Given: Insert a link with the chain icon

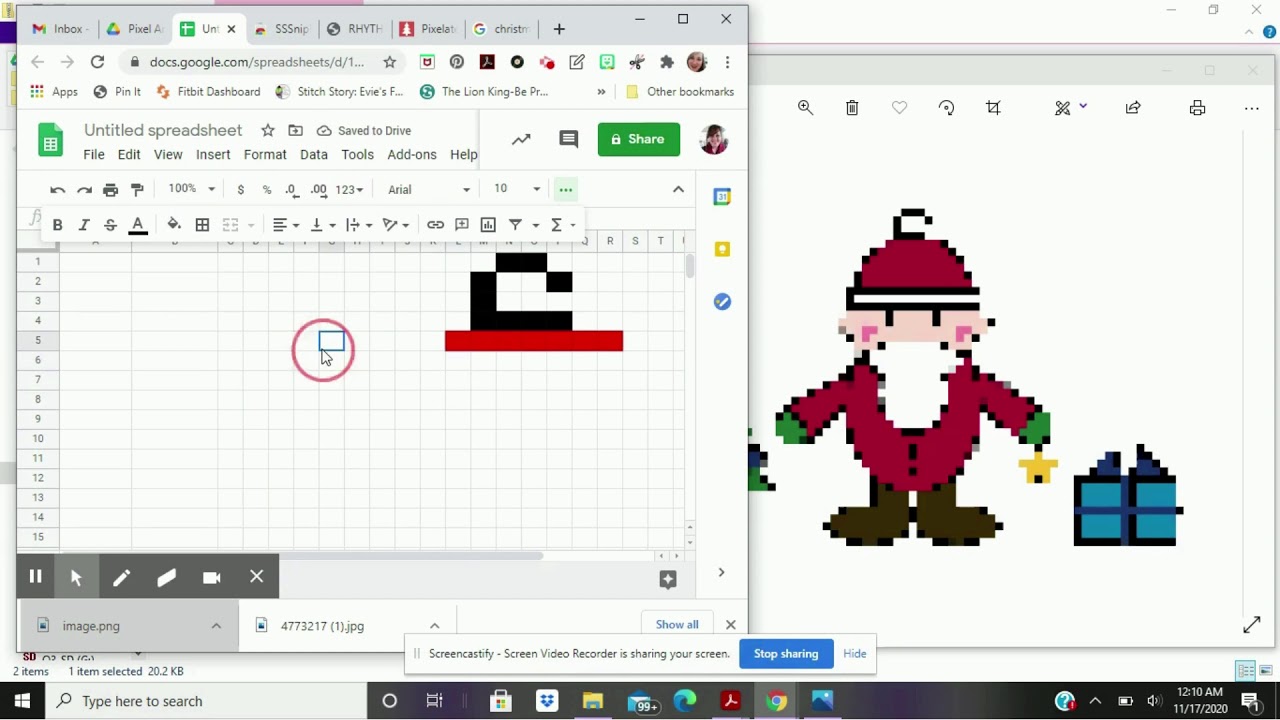Looking at the screenshot, I should [x=435, y=225].
